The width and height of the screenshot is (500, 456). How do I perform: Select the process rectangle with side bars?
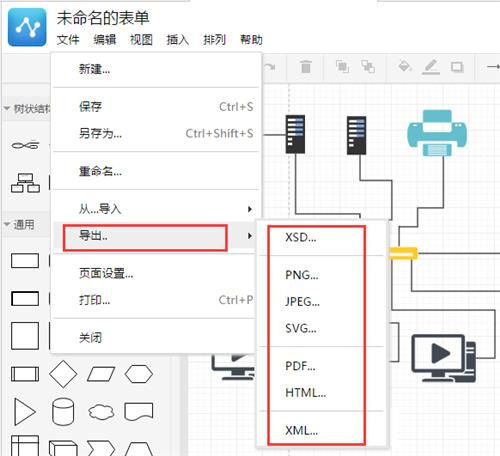tap(25, 374)
